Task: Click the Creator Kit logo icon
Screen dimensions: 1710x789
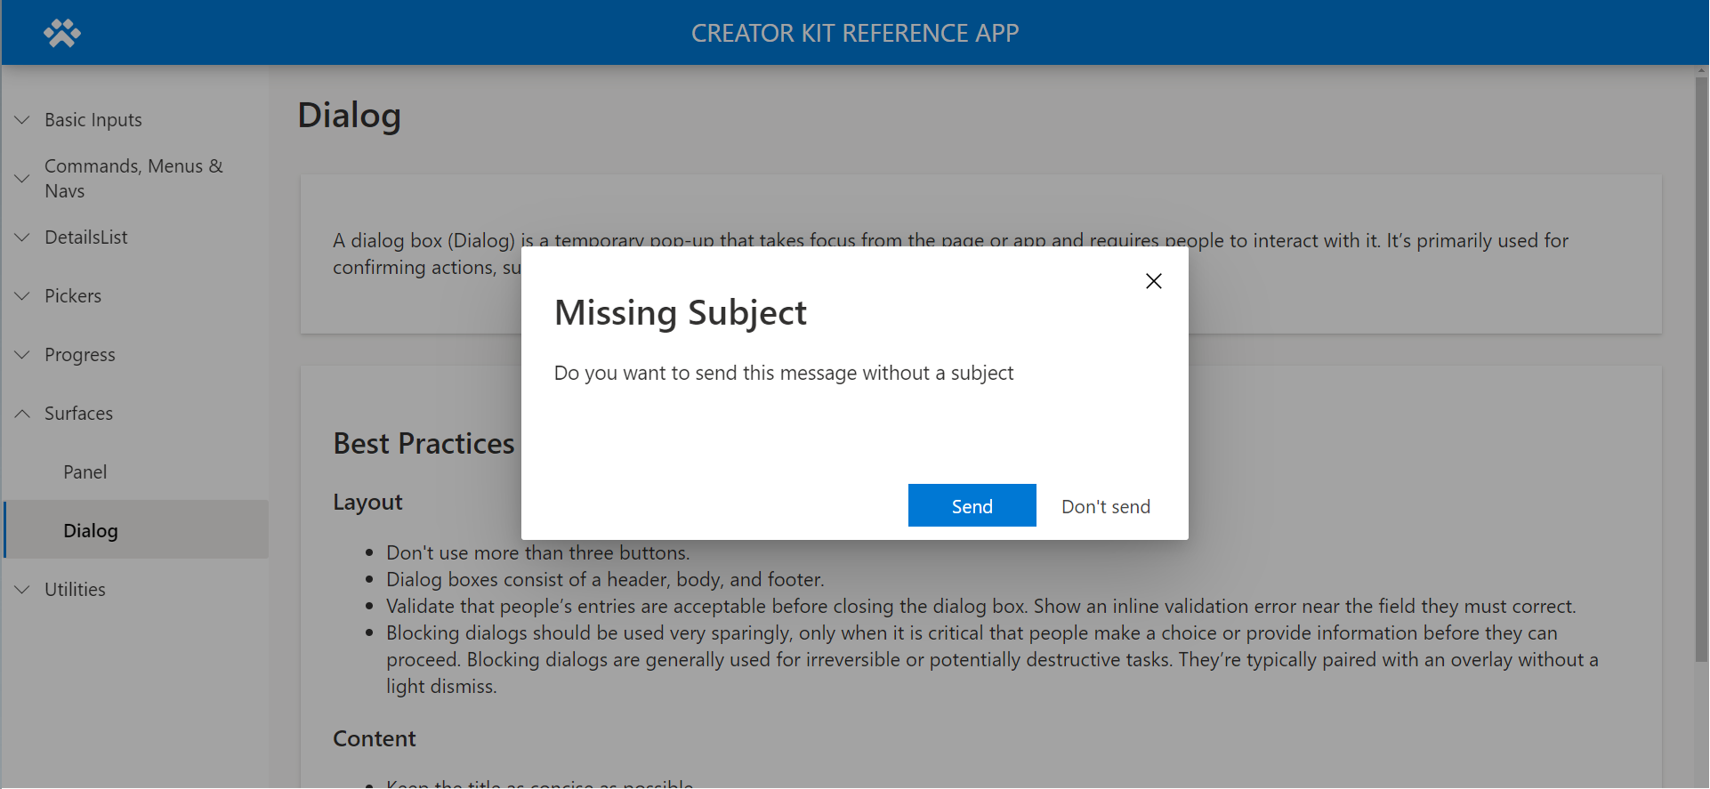Action: pos(62,33)
